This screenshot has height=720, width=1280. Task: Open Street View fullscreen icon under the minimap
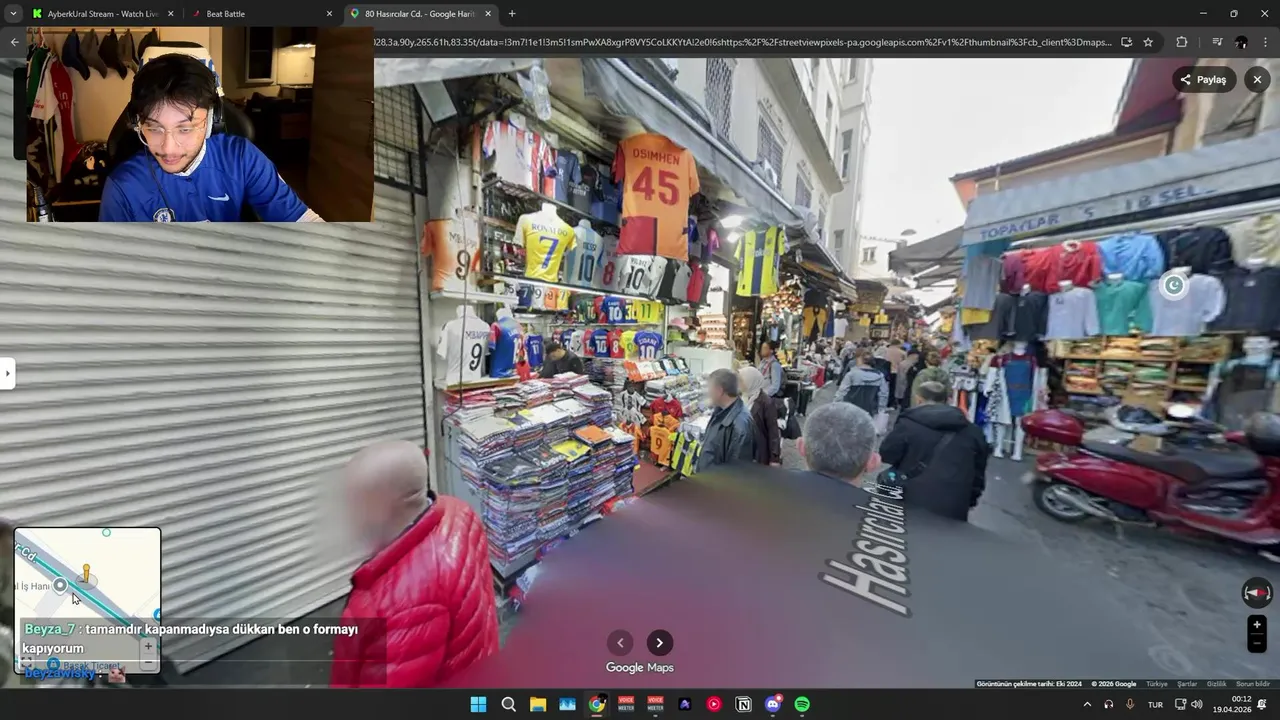point(26,663)
